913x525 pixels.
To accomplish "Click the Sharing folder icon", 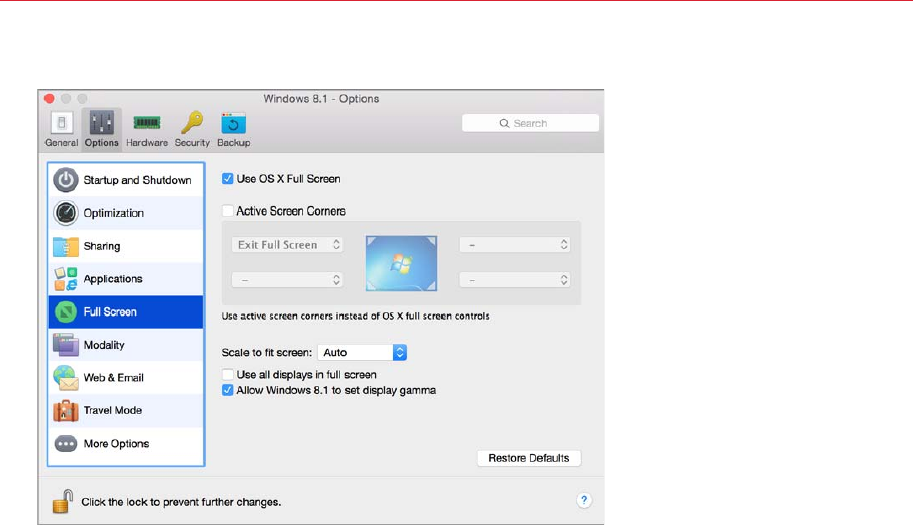I will click(66, 246).
